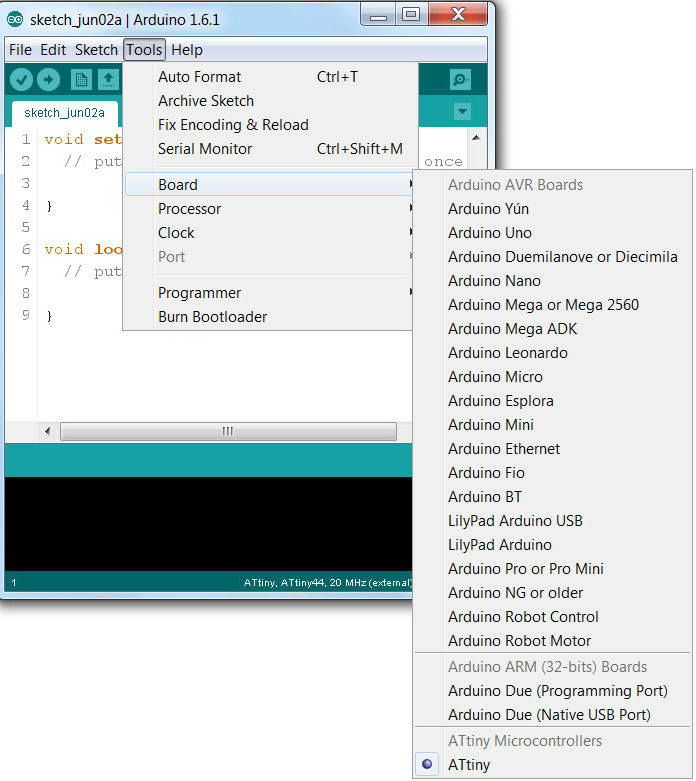
Task: Click line 1 void setup code
Action: click(82, 139)
